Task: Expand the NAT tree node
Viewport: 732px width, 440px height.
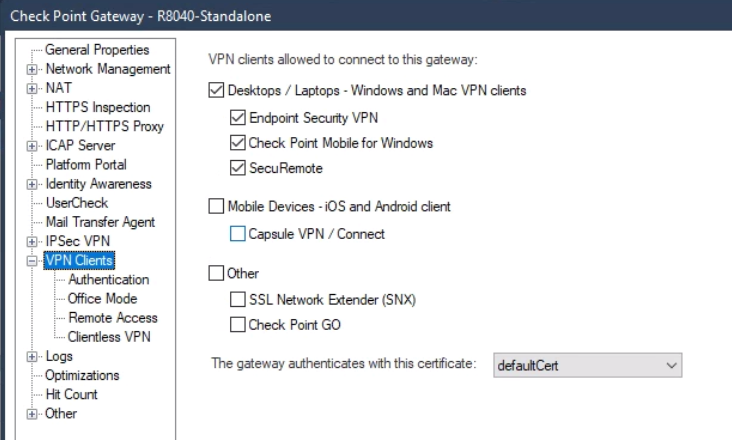Action: tap(32, 89)
